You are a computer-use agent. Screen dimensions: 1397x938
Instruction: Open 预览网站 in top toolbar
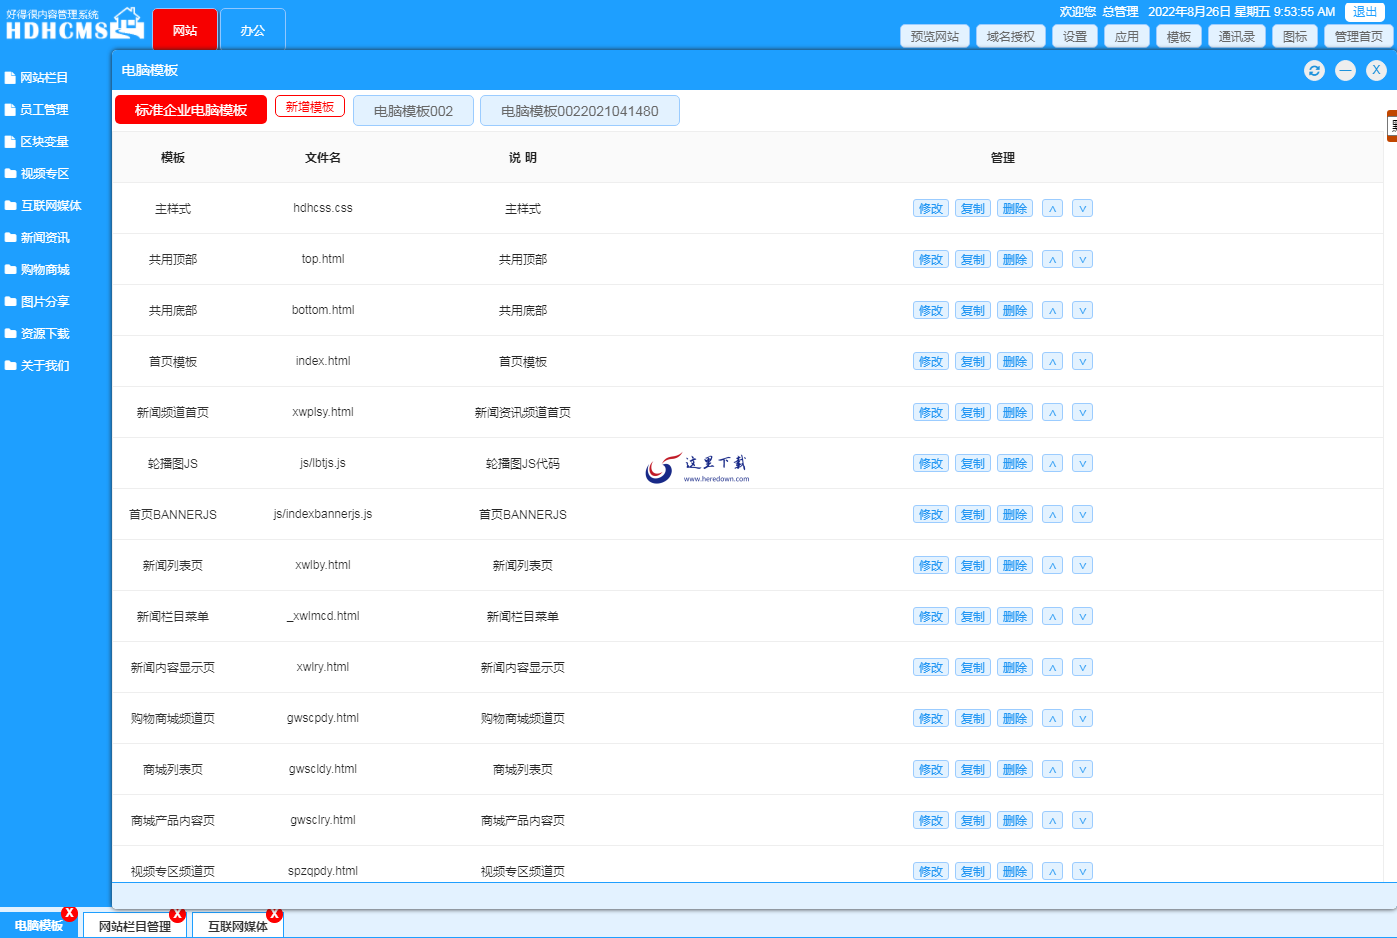(x=934, y=36)
